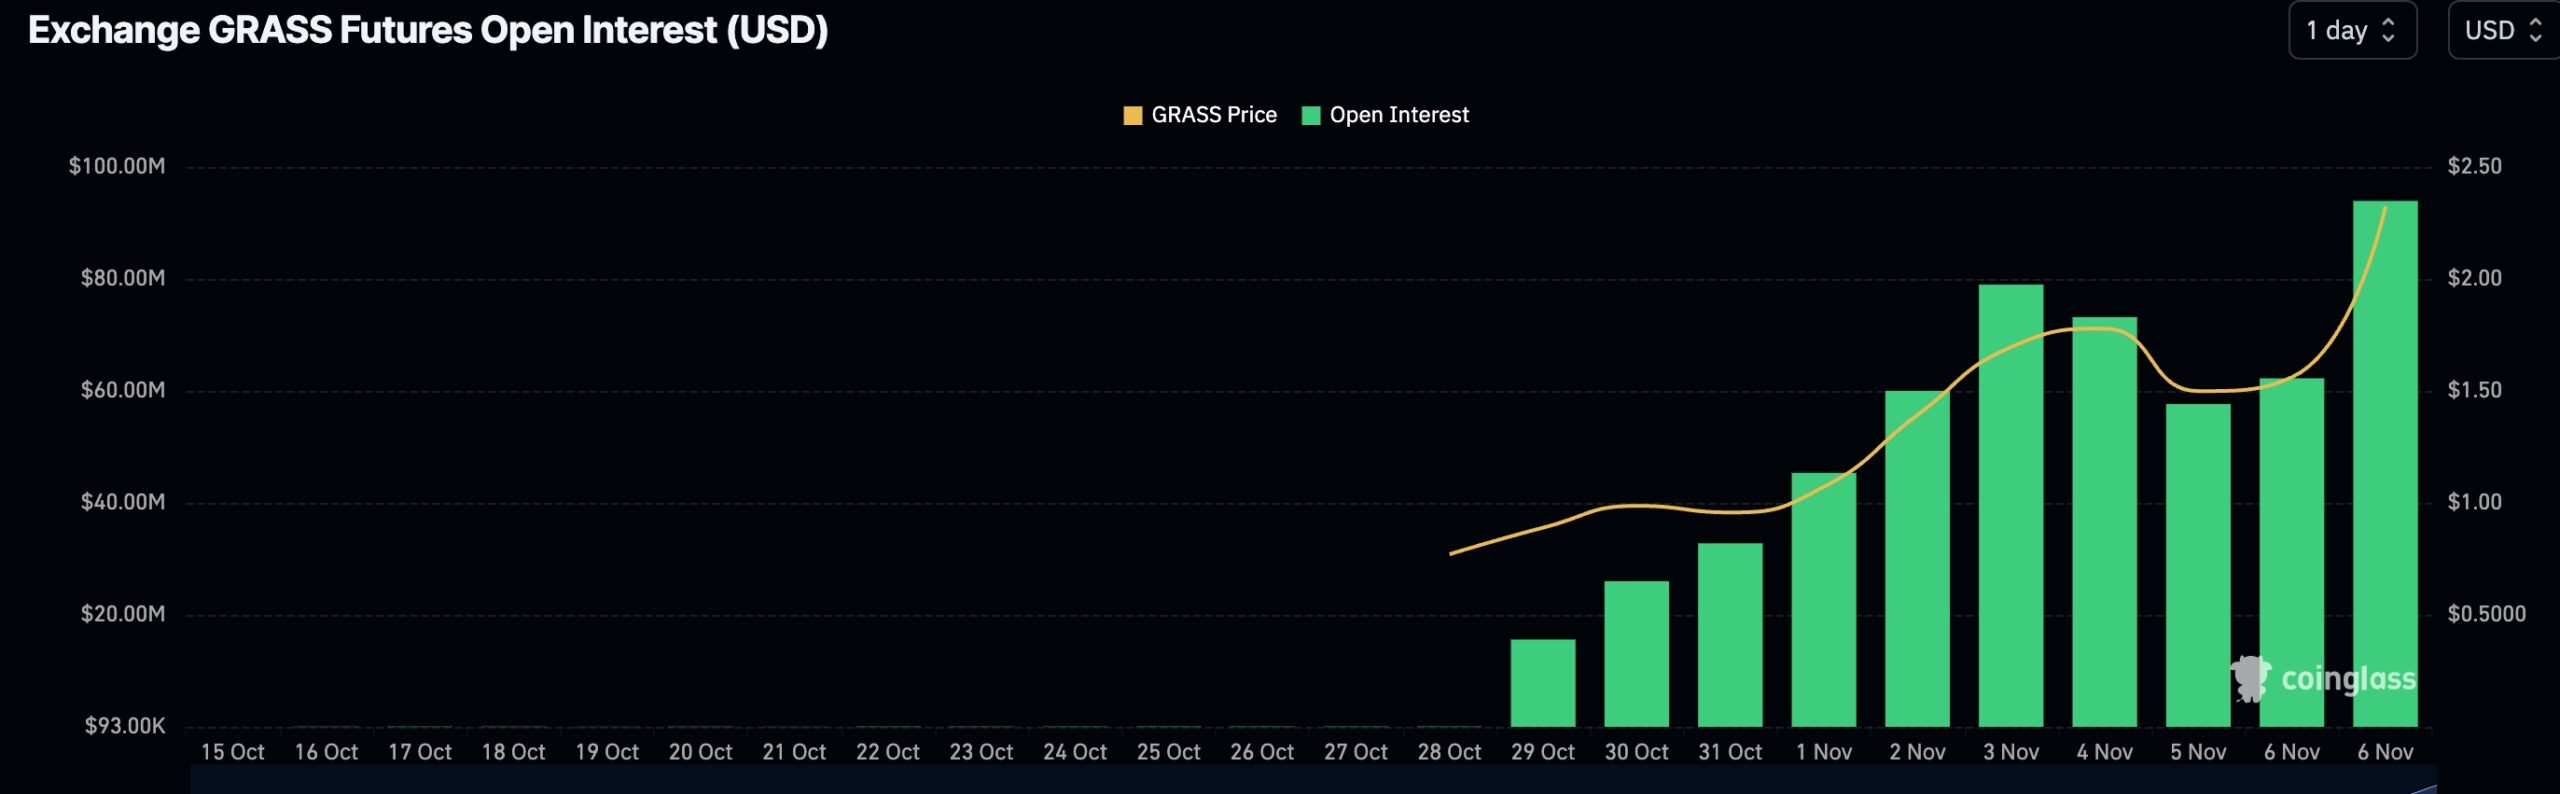Click the $1.00 price axis label
The height and width of the screenshot is (794, 2560).
(x=2474, y=502)
